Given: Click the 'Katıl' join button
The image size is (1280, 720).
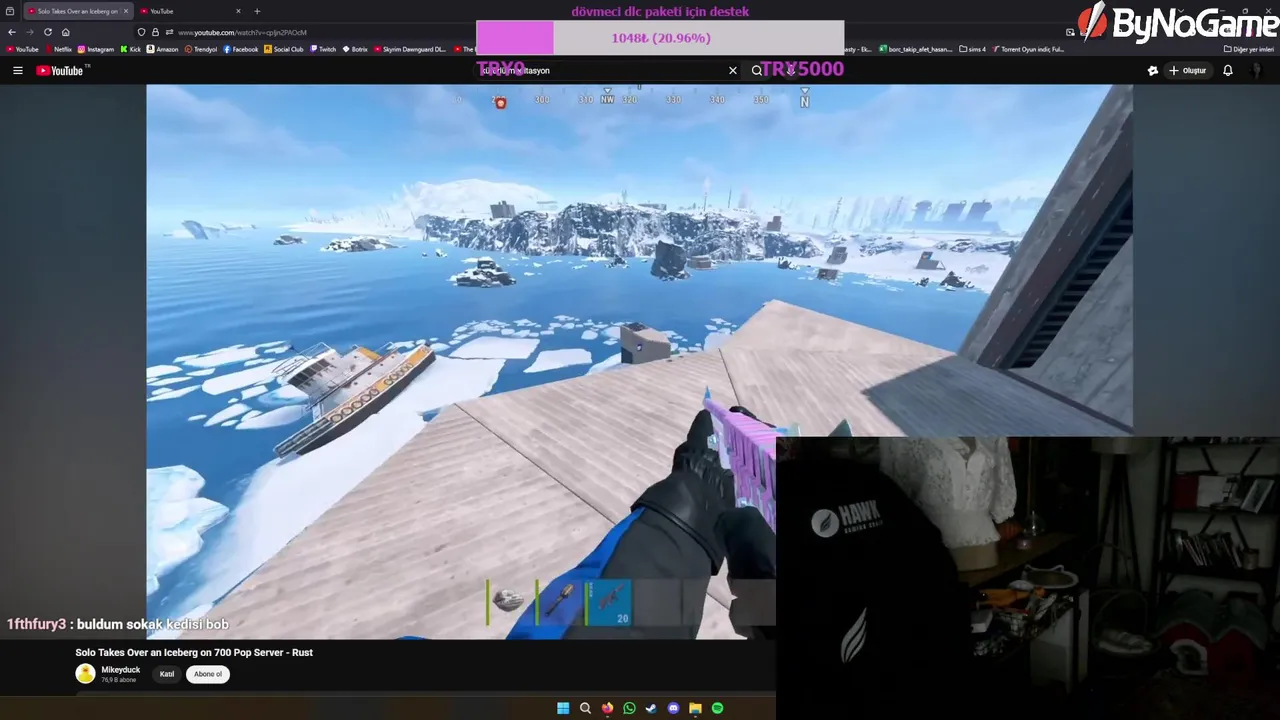Looking at the screenshot, I should pos(167,674).
